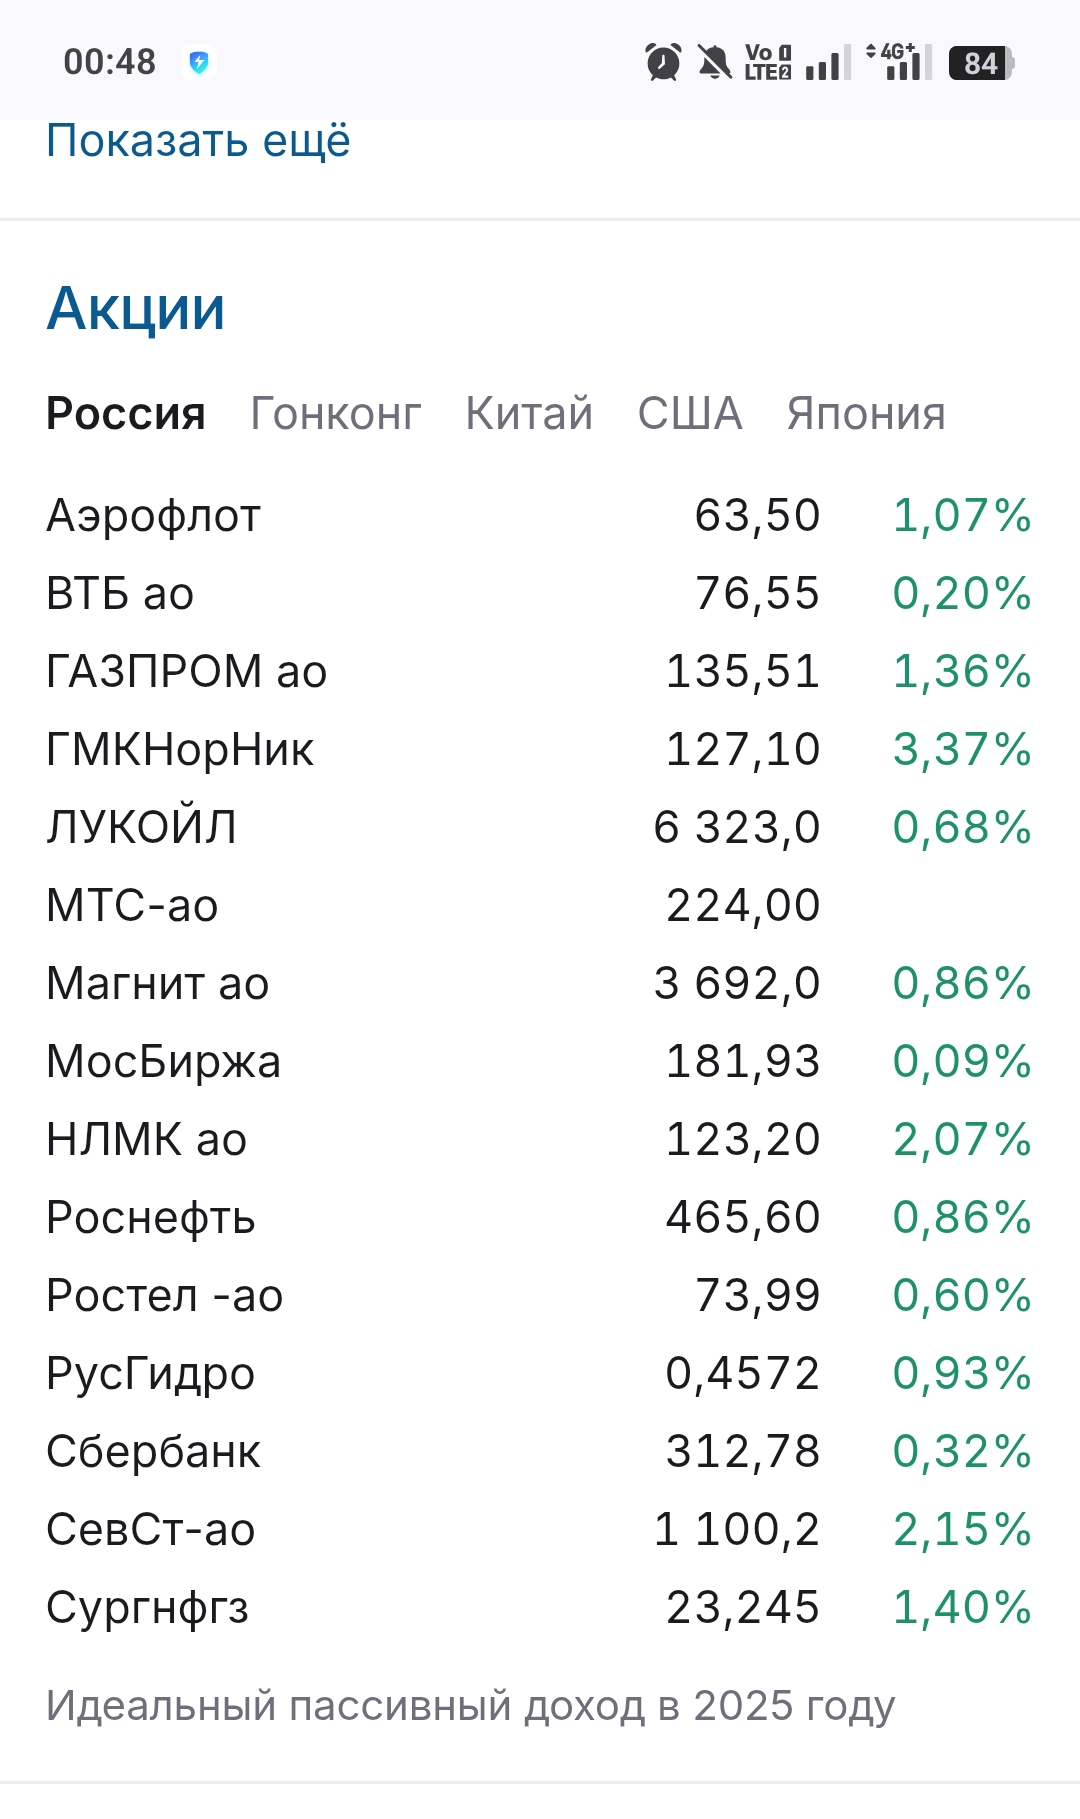
Task: Open the "Акции" section heading
Action: coord(136,308)
